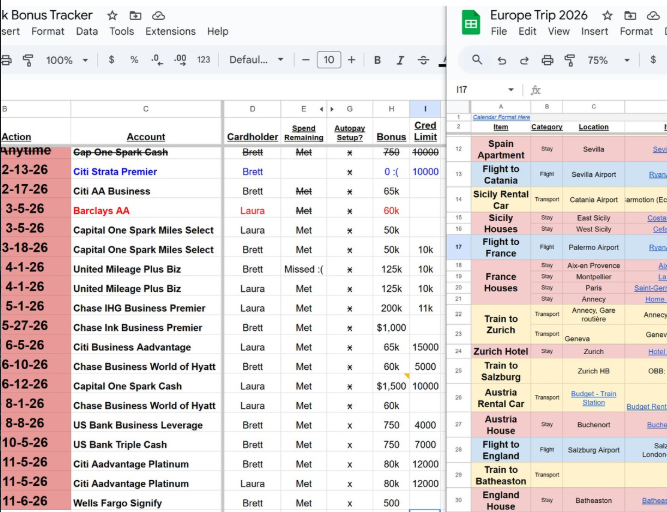Viewport: 667px width, 512px height.
Task: Open Budget - Train Station link
Action: point(593,398)
